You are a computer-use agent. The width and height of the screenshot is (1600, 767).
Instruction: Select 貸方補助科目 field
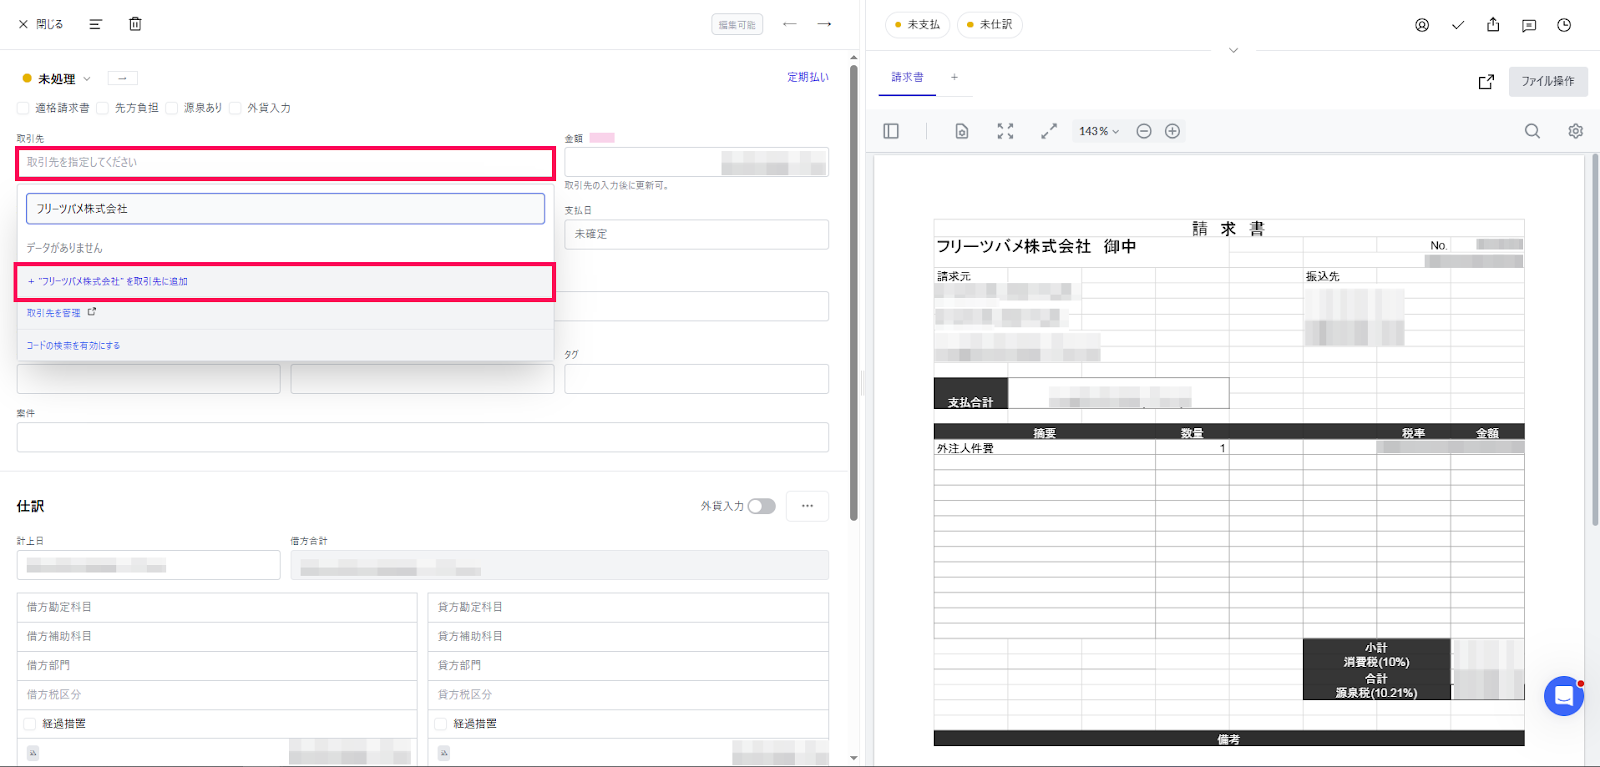[628, 636]
